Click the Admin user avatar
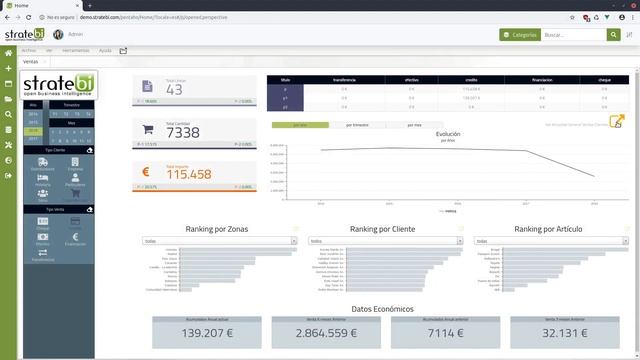This screenshot has height=360, width=640. [58, 34]
